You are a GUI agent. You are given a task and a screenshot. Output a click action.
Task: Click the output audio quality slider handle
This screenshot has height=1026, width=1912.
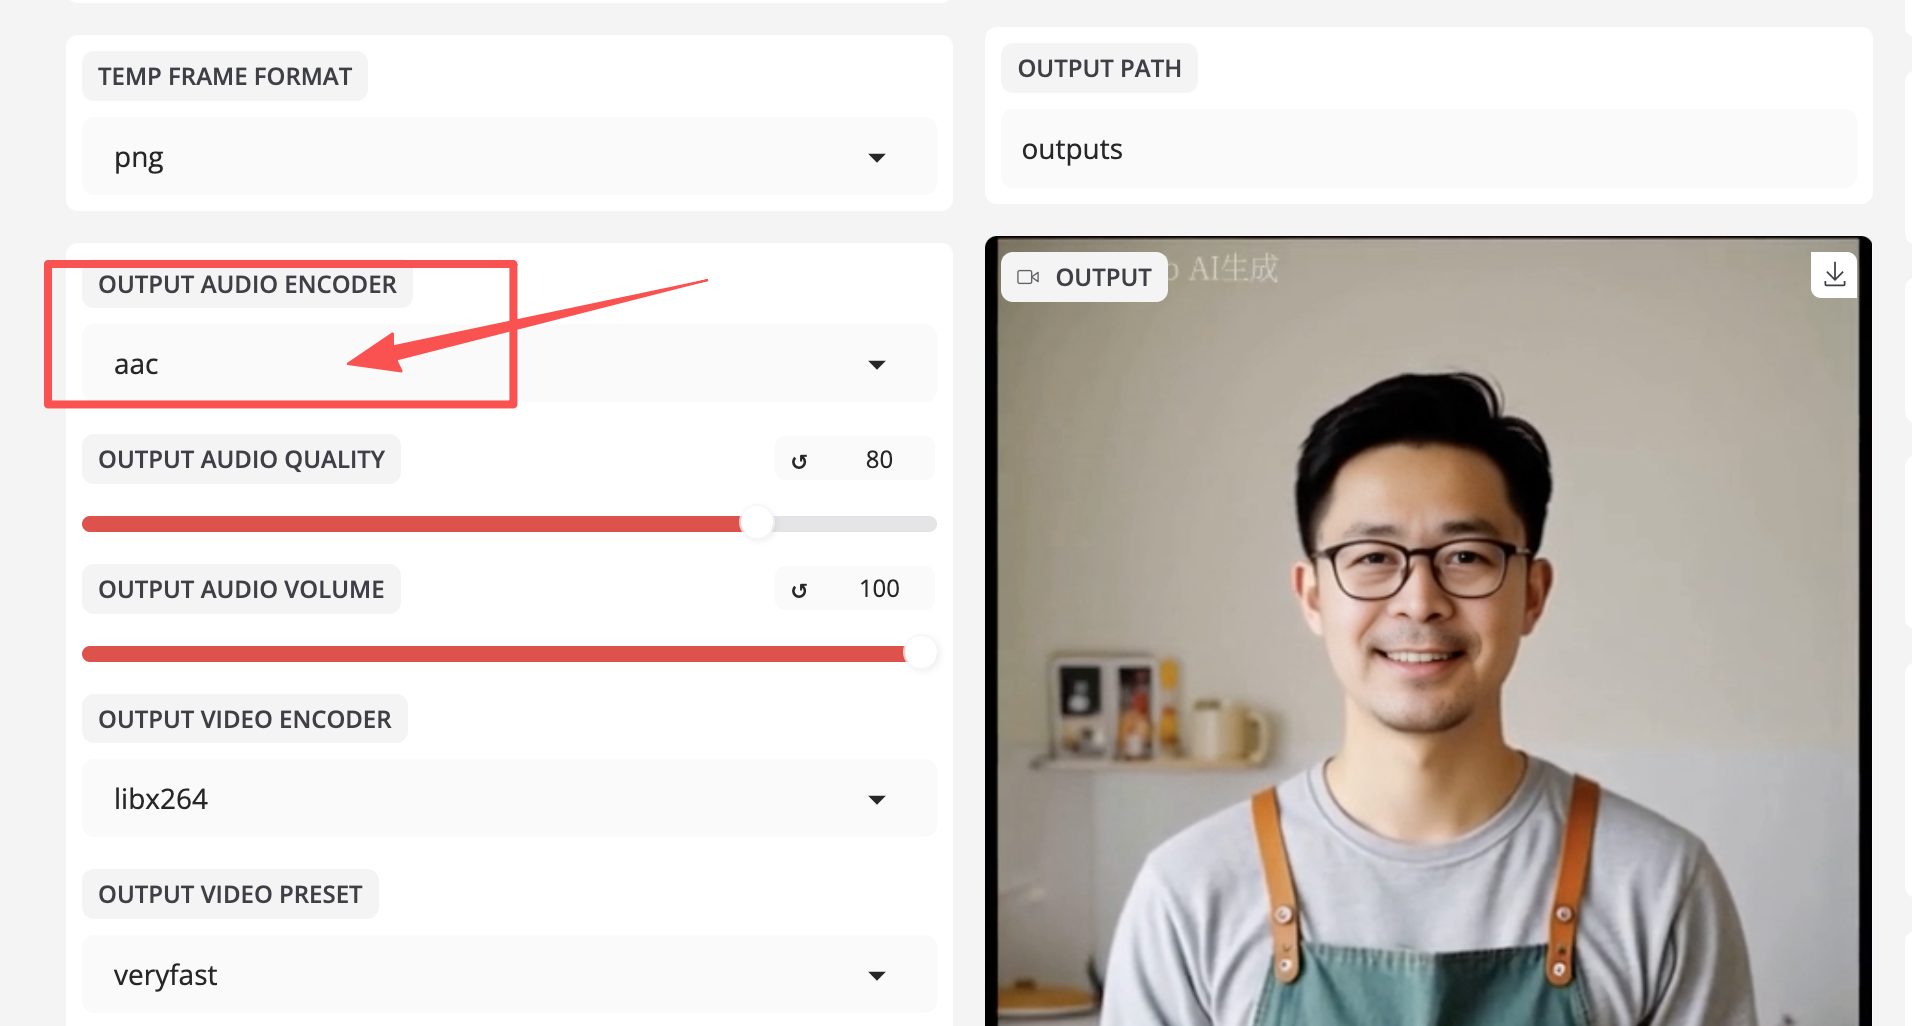point(757,523)
